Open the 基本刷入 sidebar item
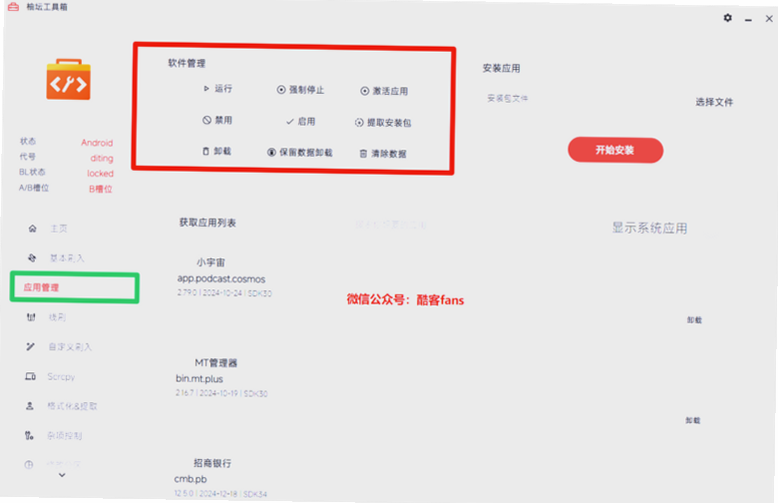The width and height of the screenshot is (778, 503). click(x=56, y=258)
